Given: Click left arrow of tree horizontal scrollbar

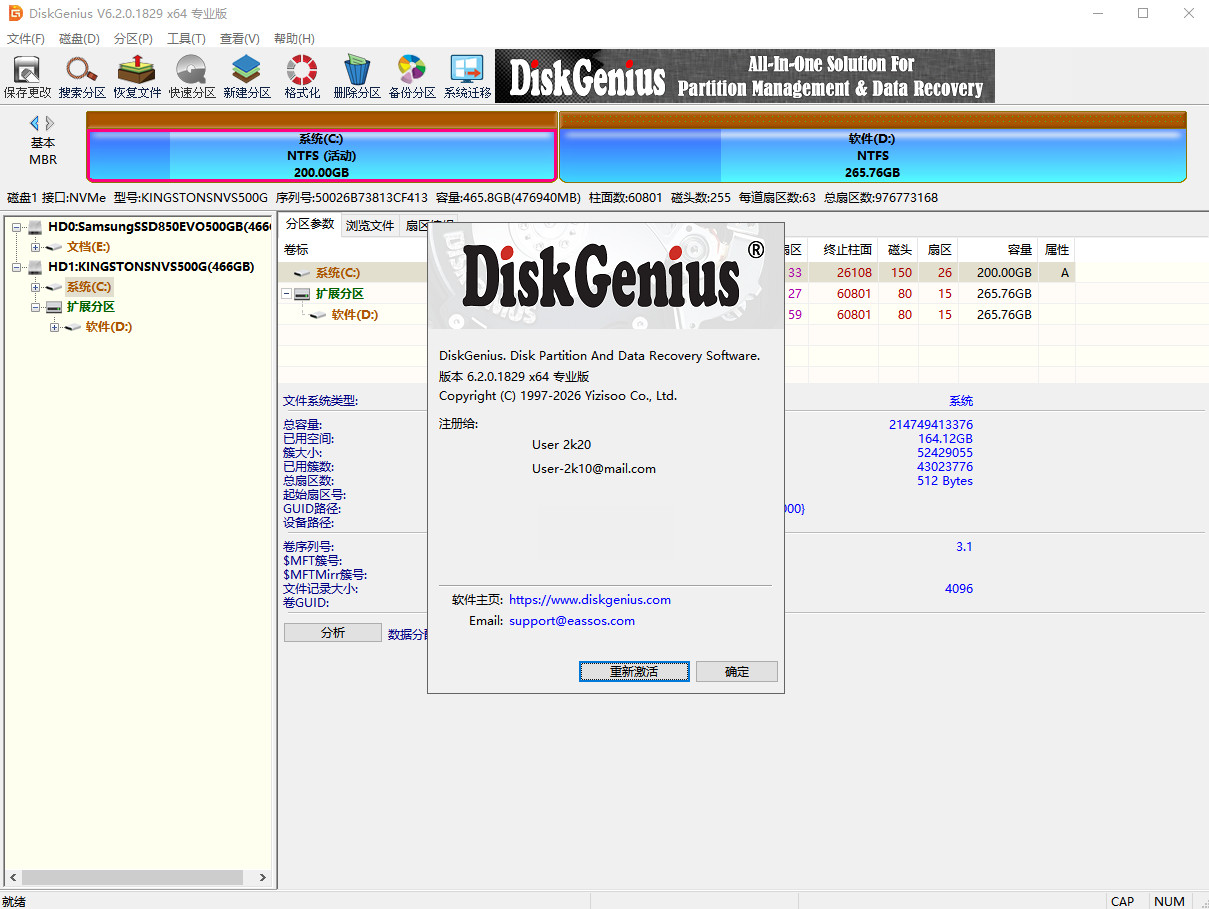Looking at the screenshot, I should (x=12, y=877).
